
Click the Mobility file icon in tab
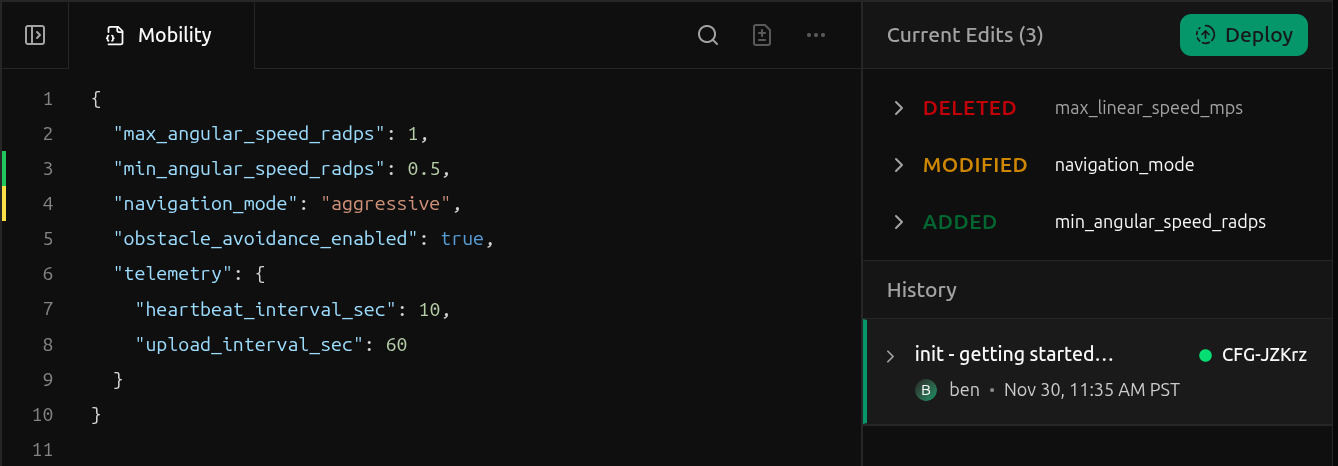tap(116, 36)
